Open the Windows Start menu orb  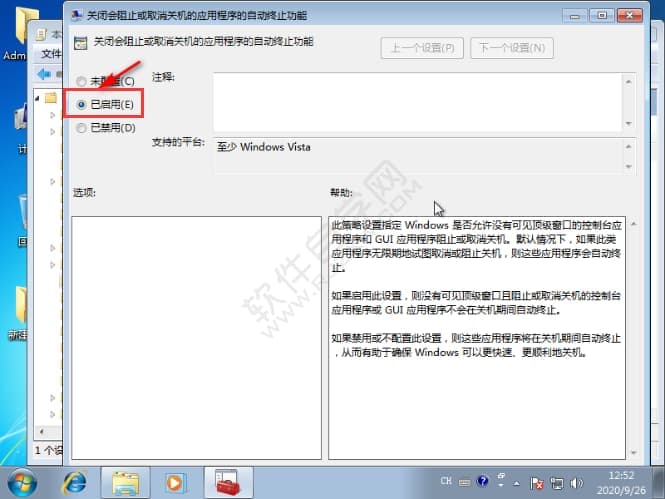click(x=22, y=483)
